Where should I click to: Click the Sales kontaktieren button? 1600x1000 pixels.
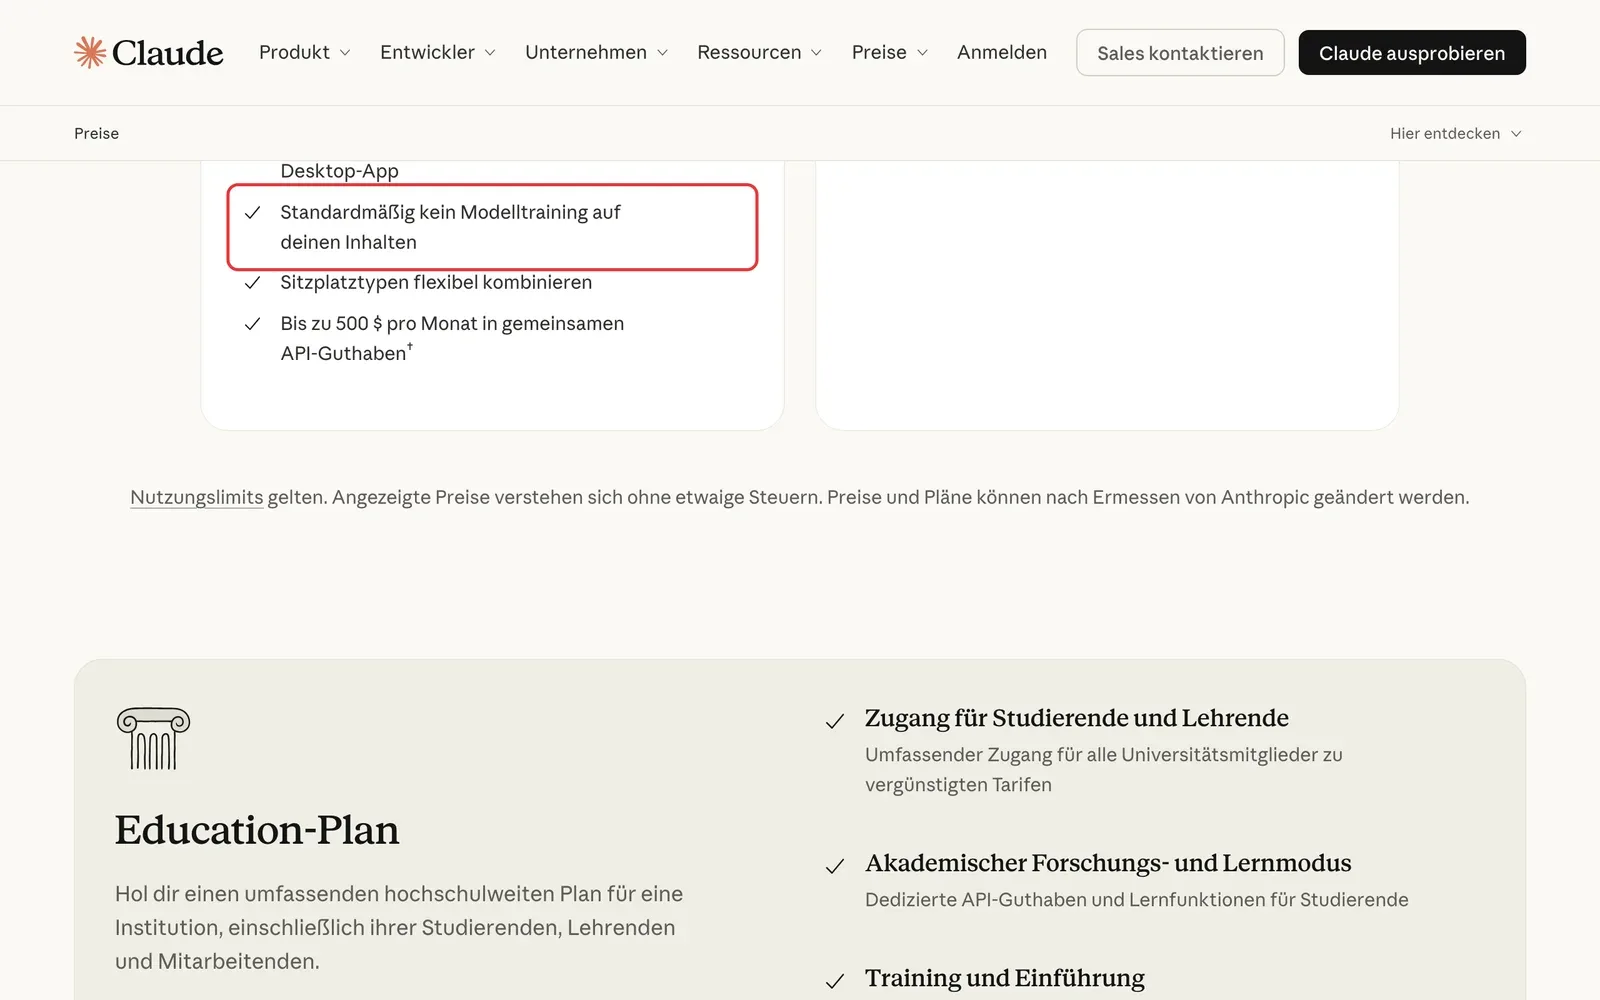[x=1180, y=53]
